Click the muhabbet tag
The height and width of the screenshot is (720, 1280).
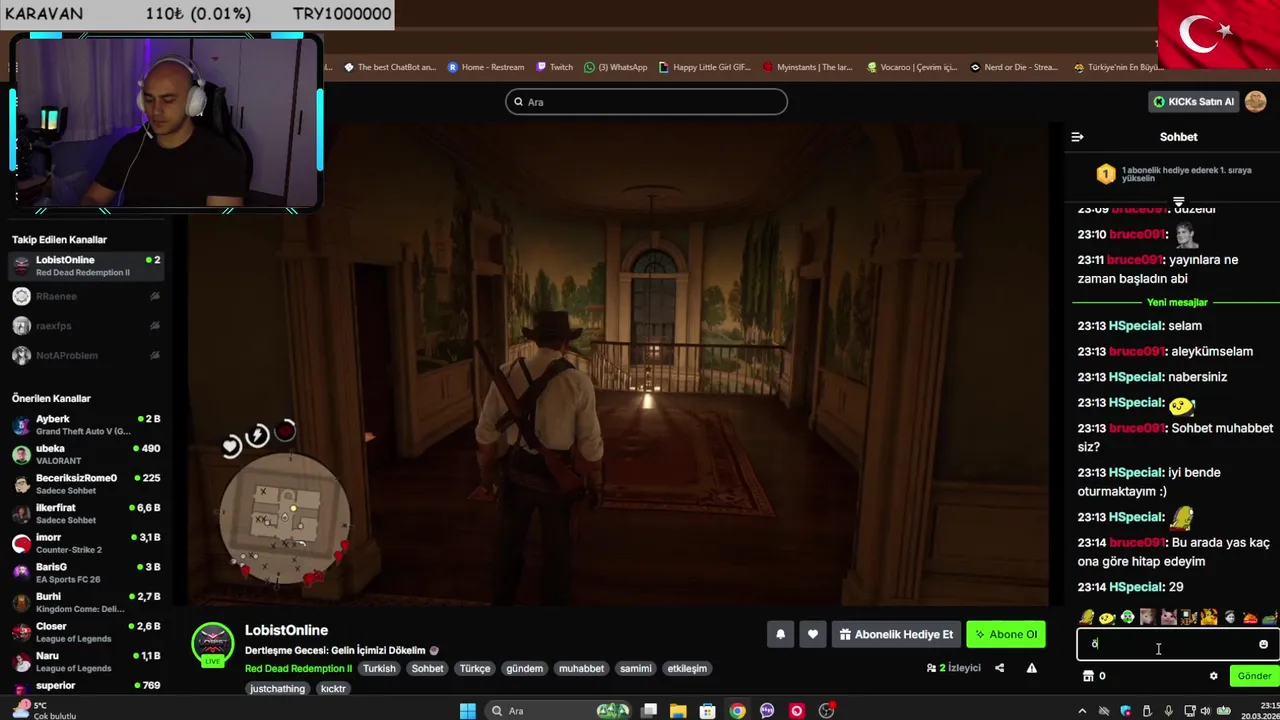click(581, 668)
